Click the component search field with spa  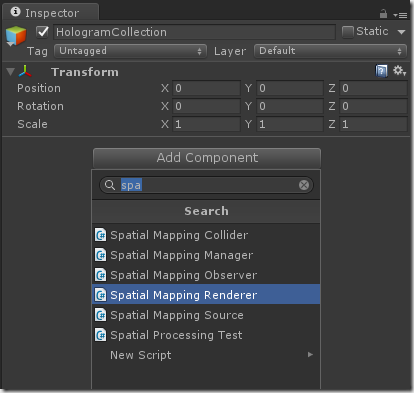point(206,185)
